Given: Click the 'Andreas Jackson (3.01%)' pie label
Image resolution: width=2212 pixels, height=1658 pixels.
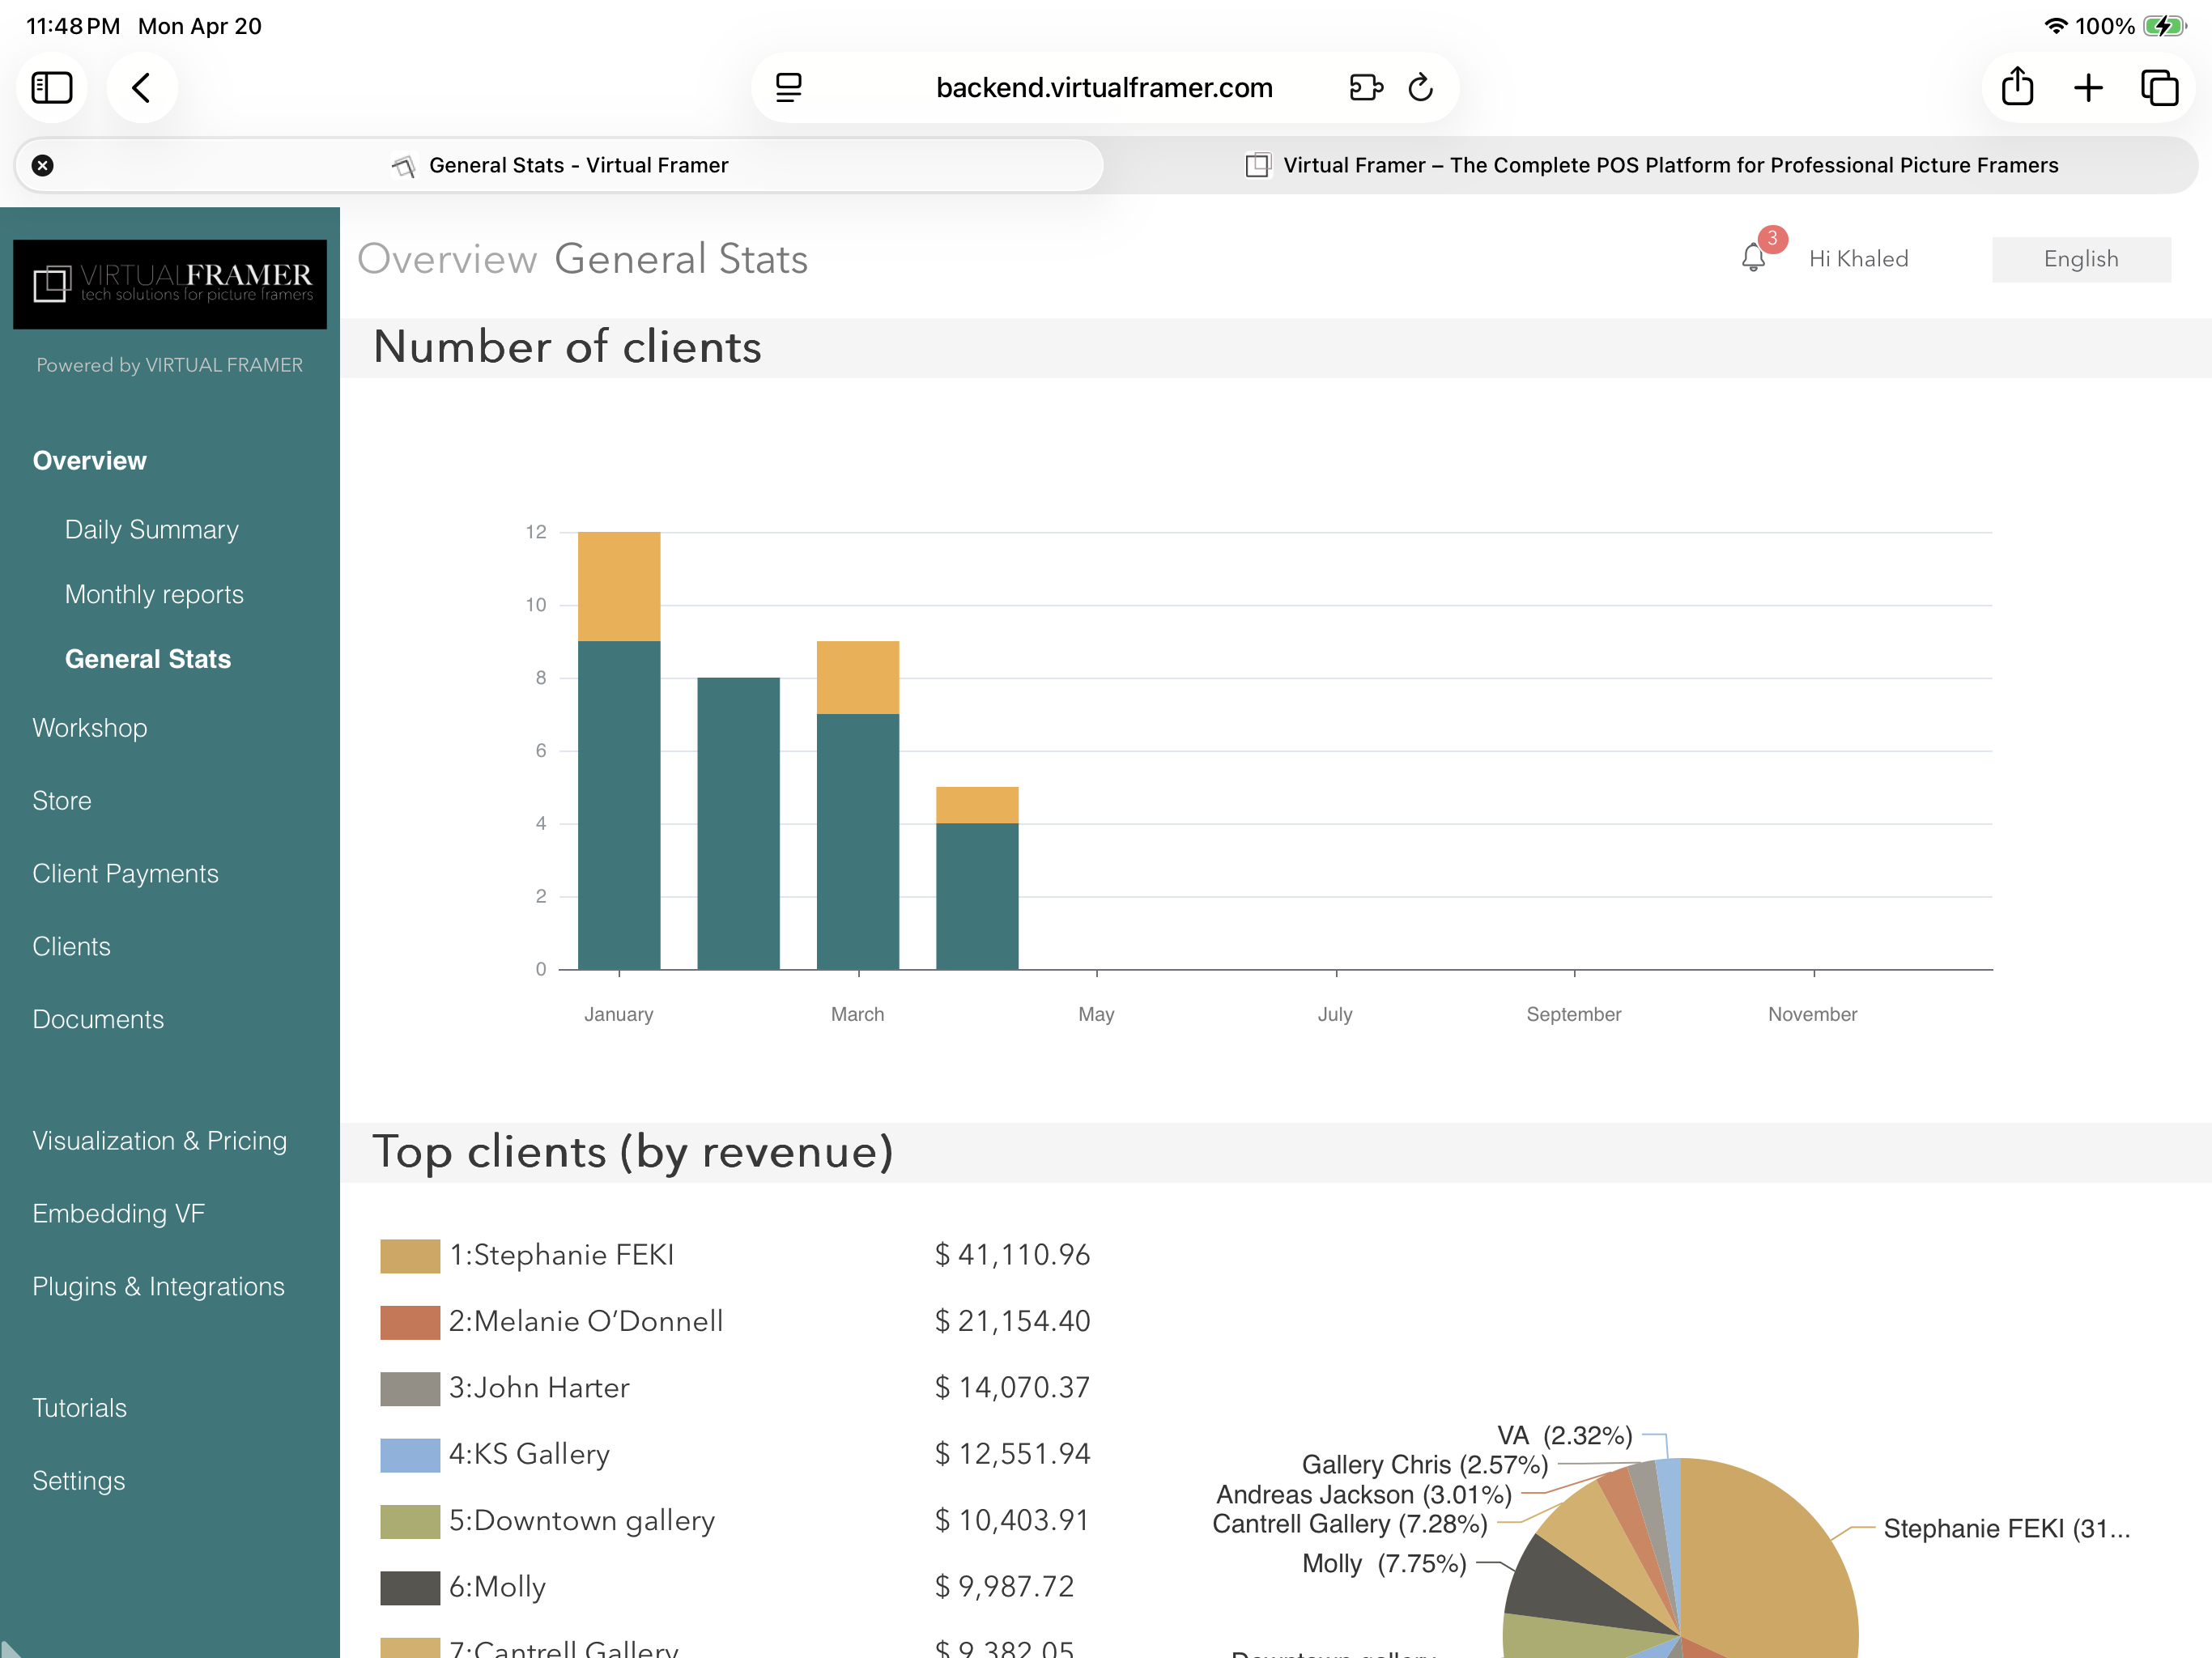Looking at the screenshot, I should coord(1364,1495).
